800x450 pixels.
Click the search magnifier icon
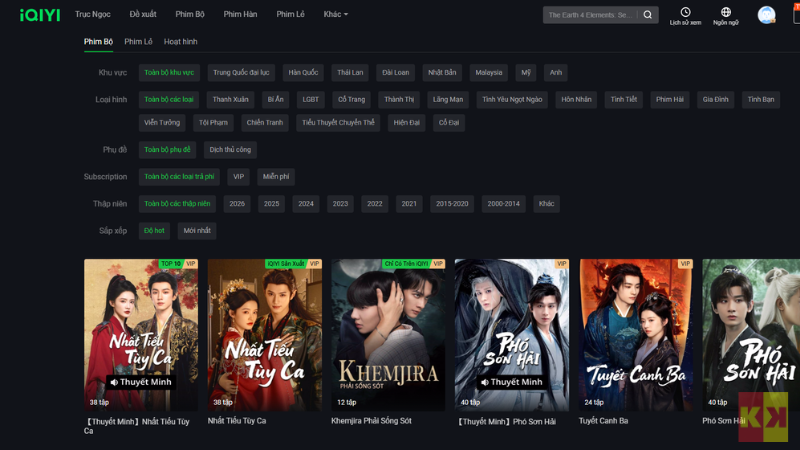tap(647, 15)
